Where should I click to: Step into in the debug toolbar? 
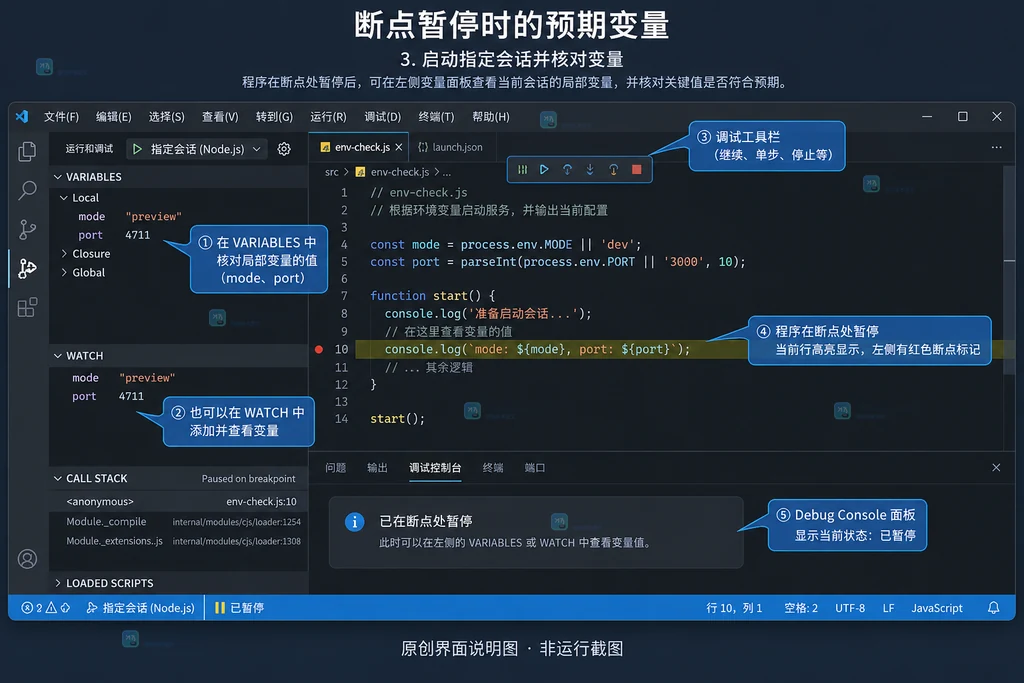coord(590,170)
